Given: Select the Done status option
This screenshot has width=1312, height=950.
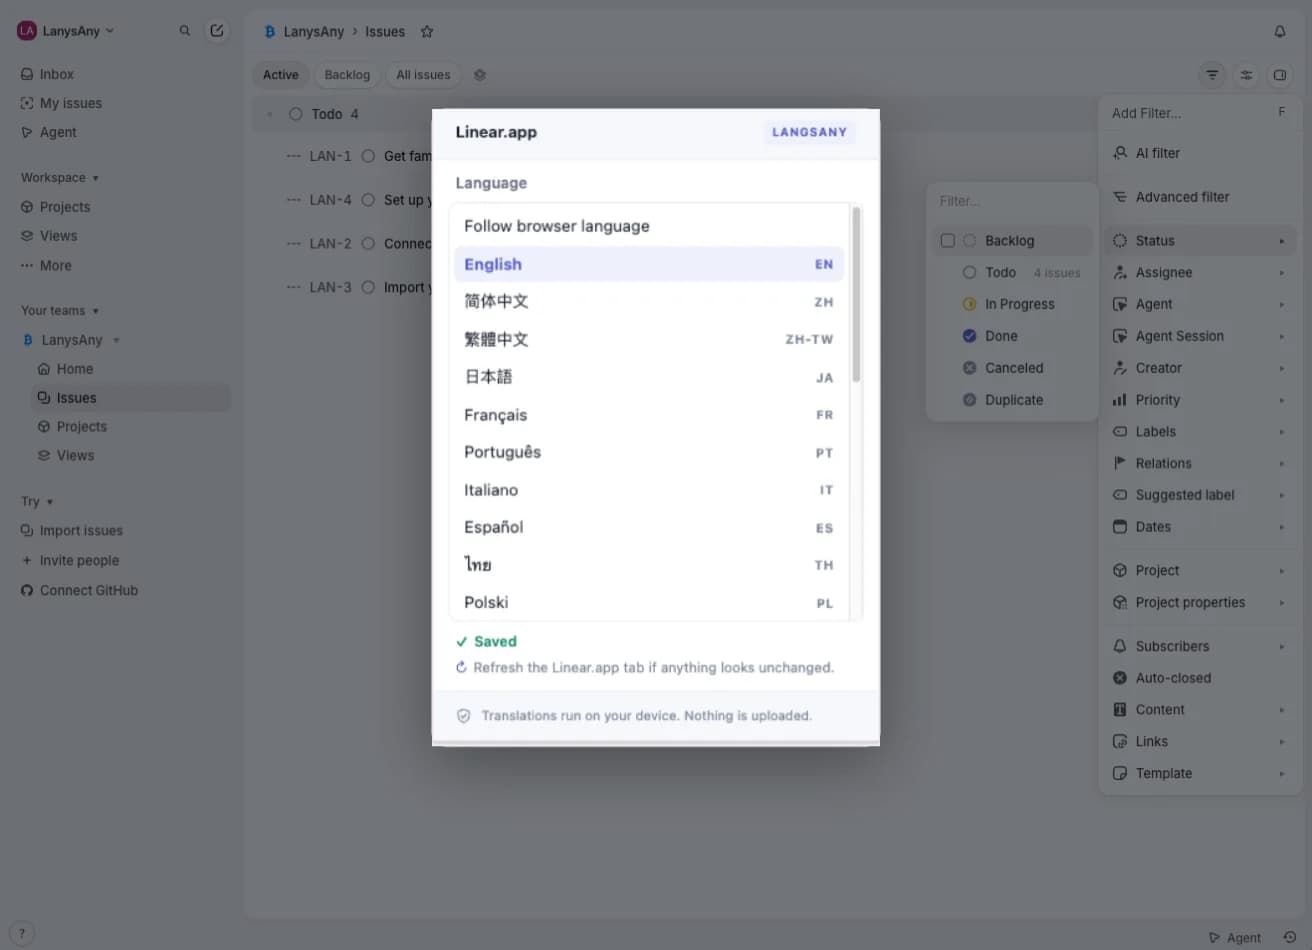Looking at the screenshot, I should pos(1012,336).
